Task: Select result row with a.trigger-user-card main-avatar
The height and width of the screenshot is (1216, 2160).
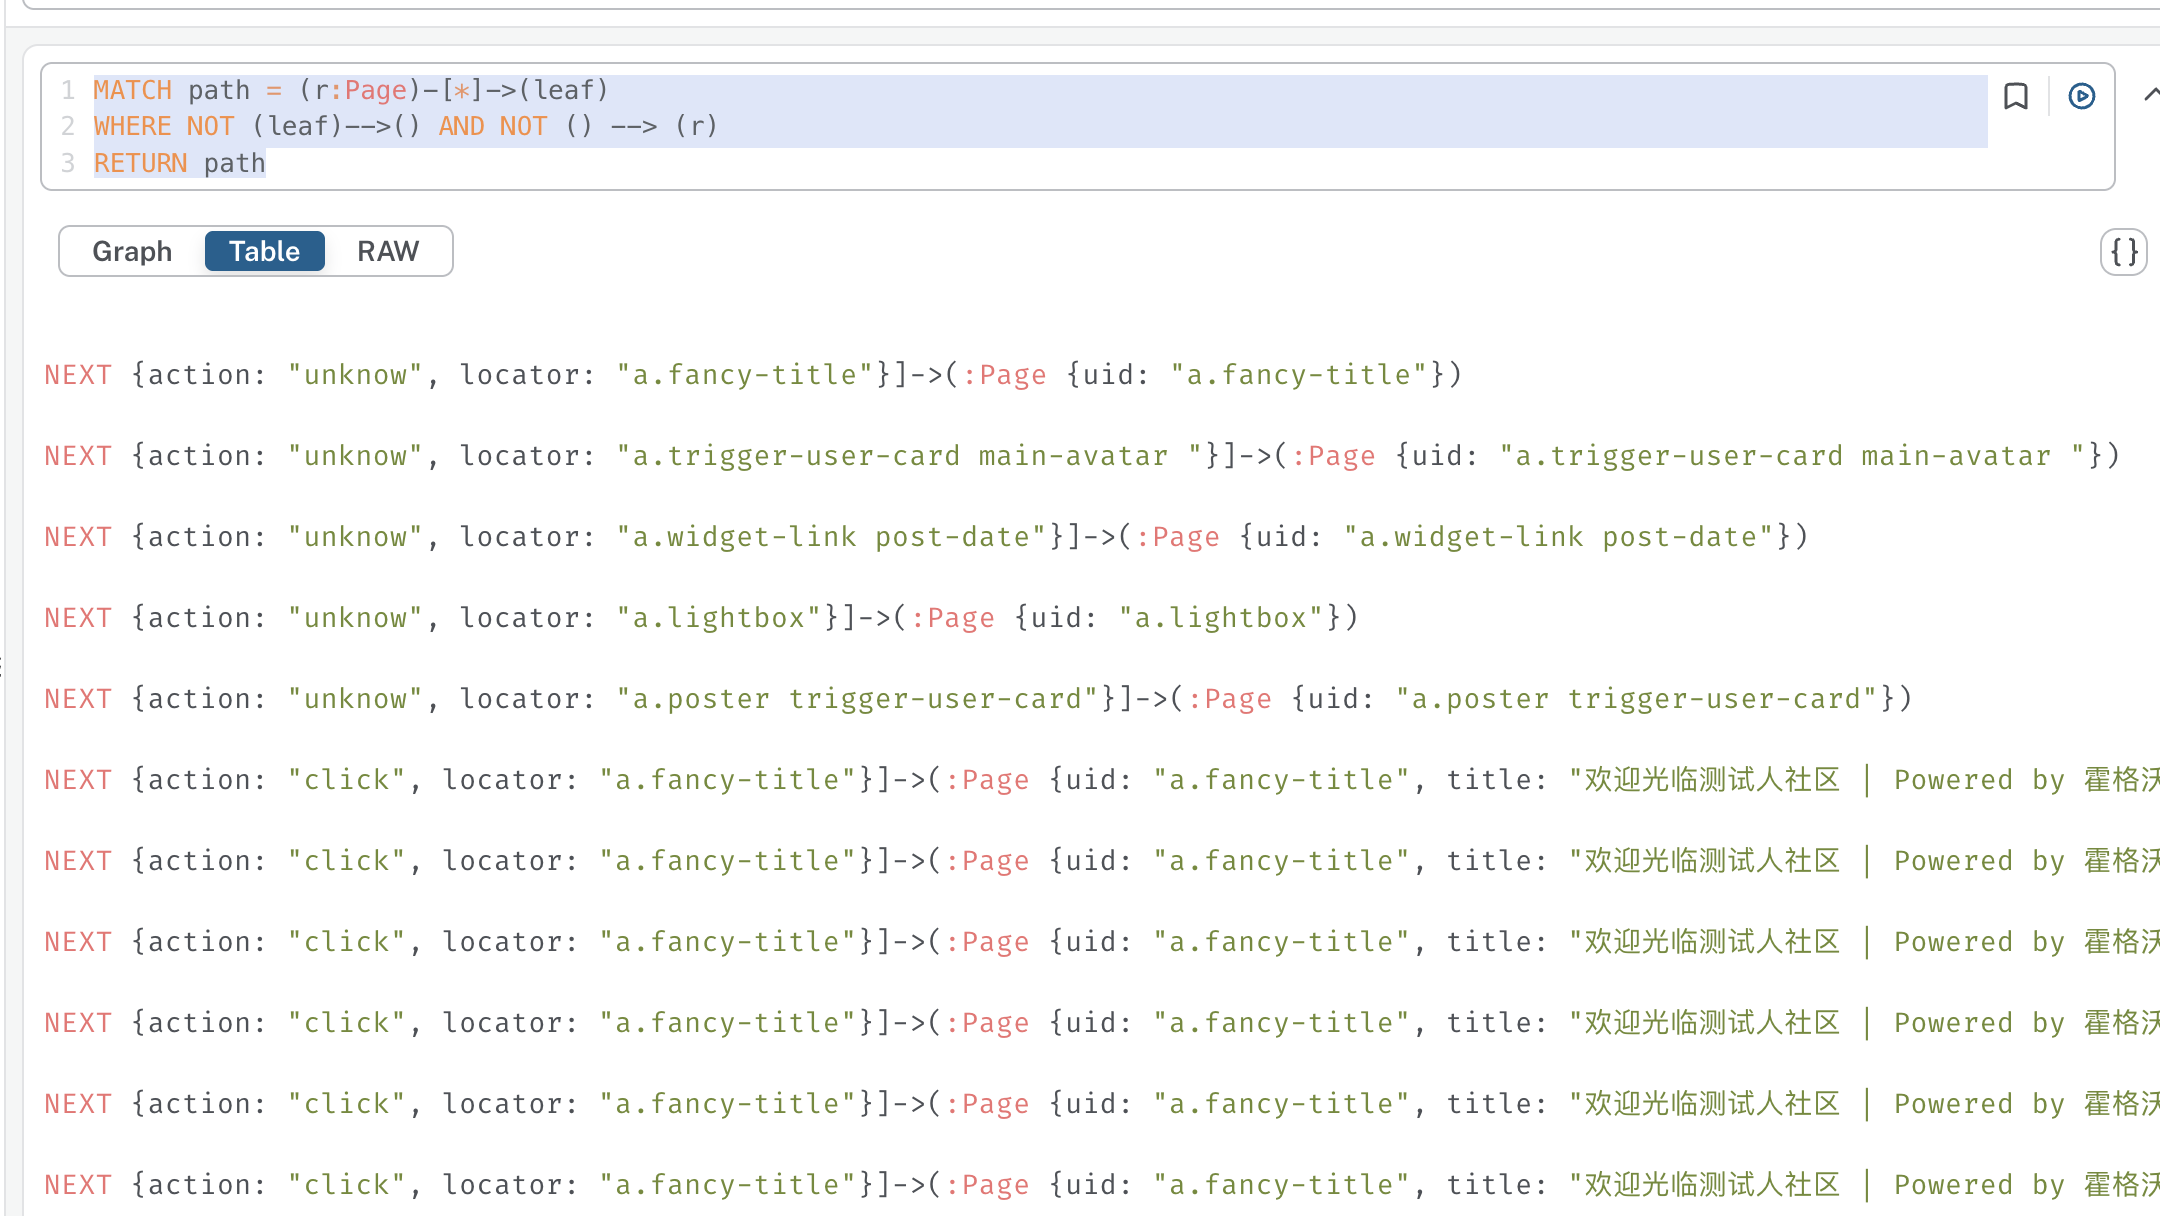Action: [x=1082, y=456]
